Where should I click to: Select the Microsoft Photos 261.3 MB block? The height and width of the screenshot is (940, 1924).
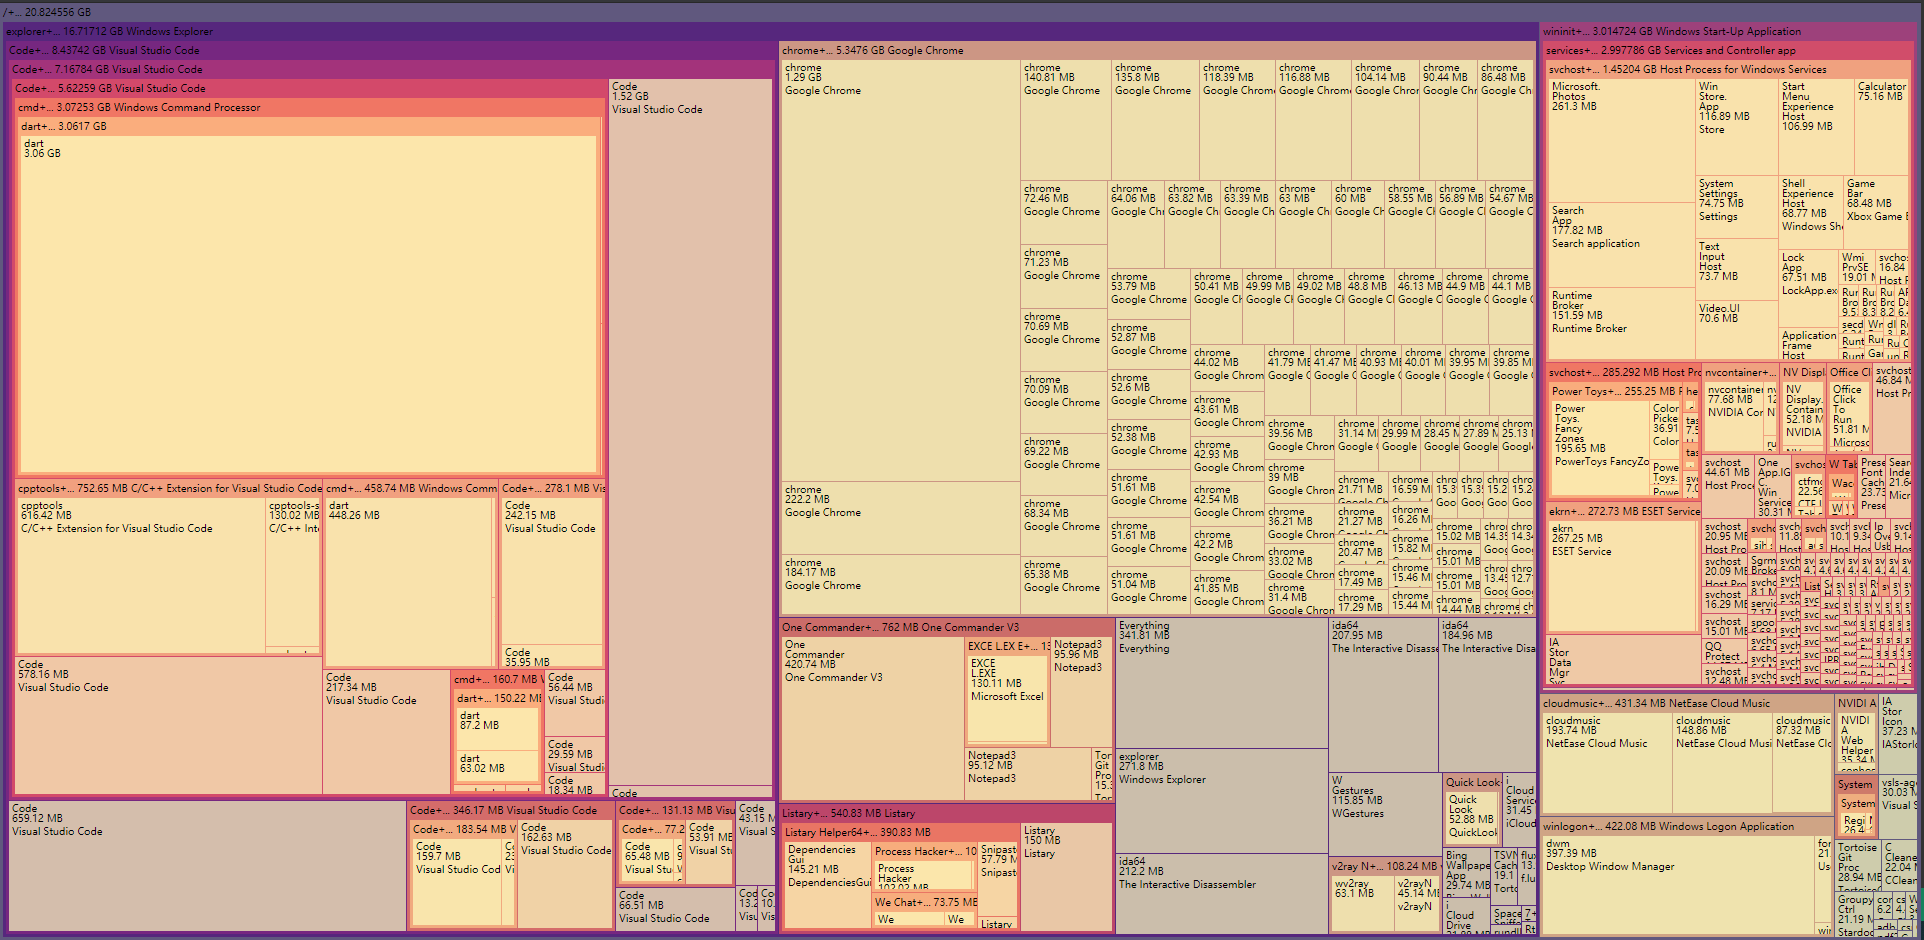click(x=1621, y=139)
